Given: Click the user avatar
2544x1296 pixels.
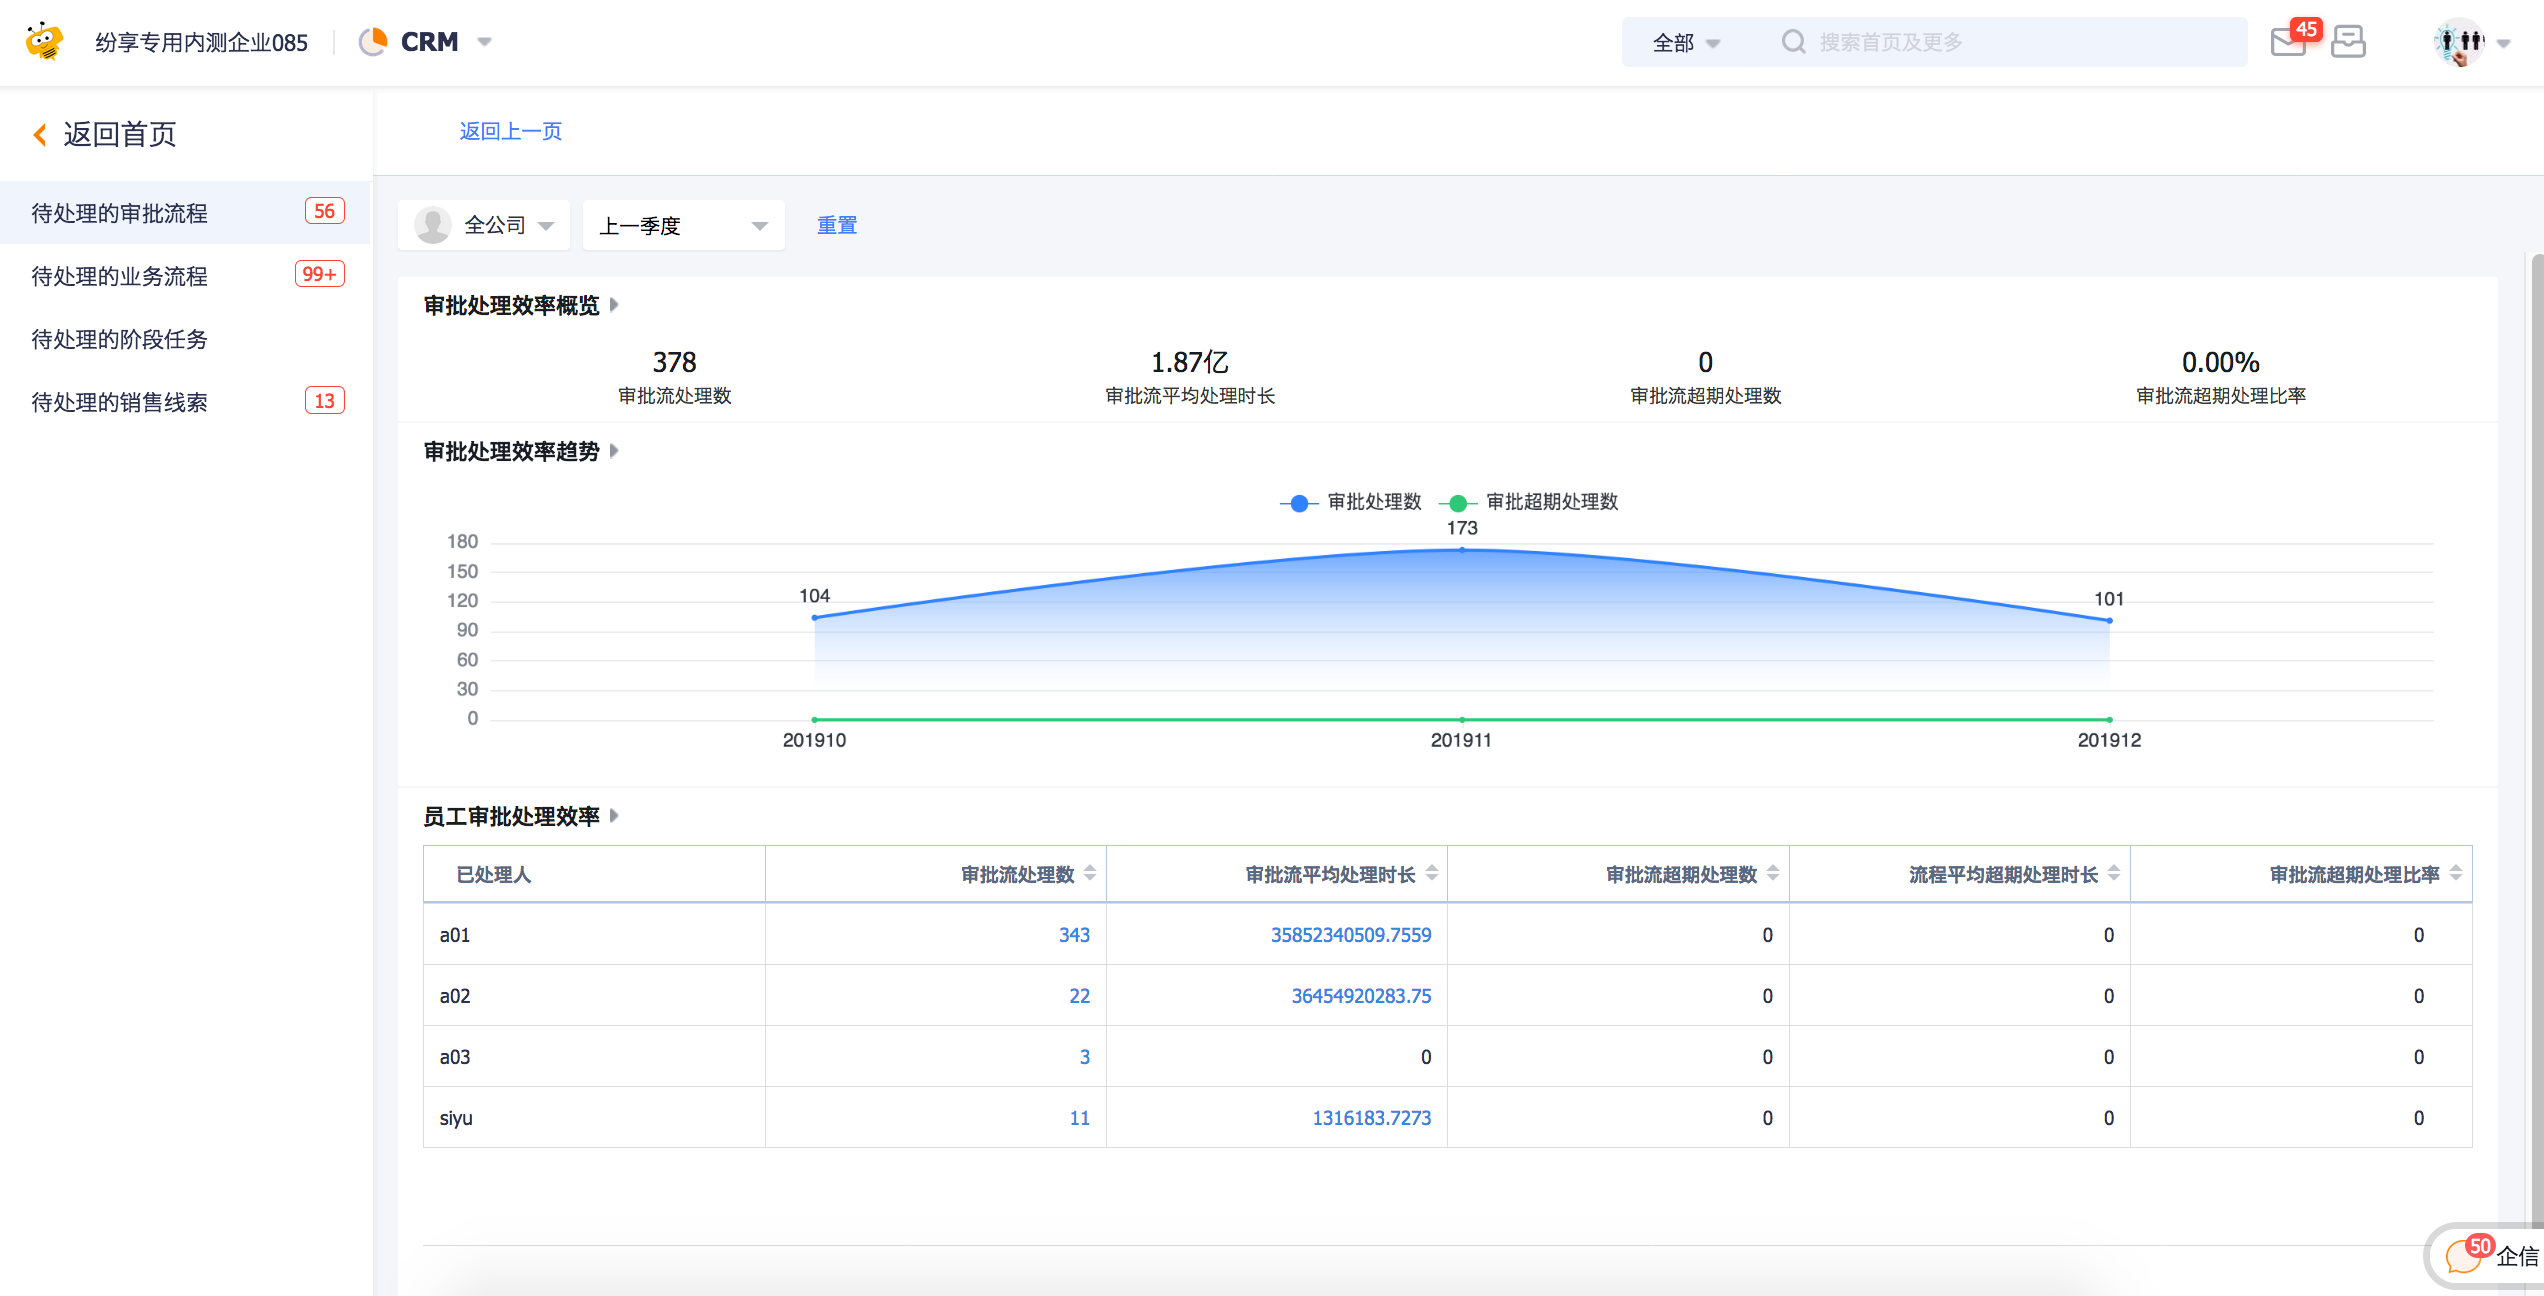Looking at the screenshot, I should click(2459, 42).
